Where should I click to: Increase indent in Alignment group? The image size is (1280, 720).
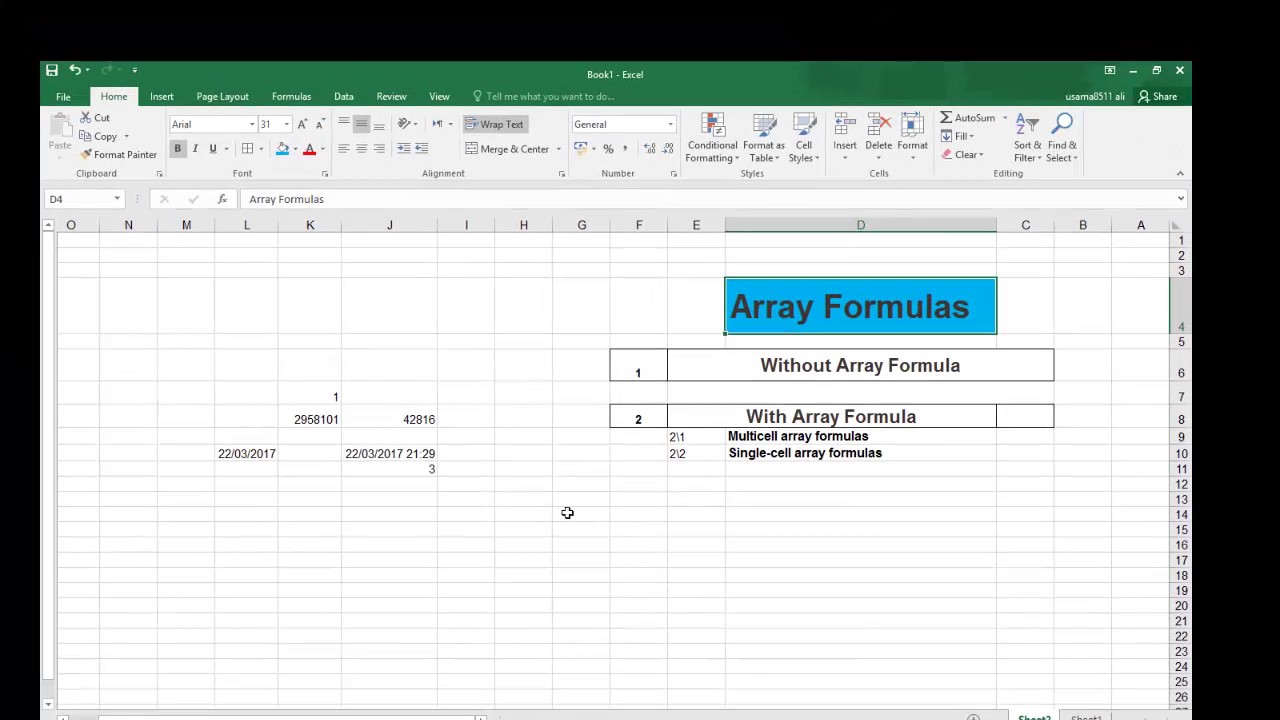422,149
